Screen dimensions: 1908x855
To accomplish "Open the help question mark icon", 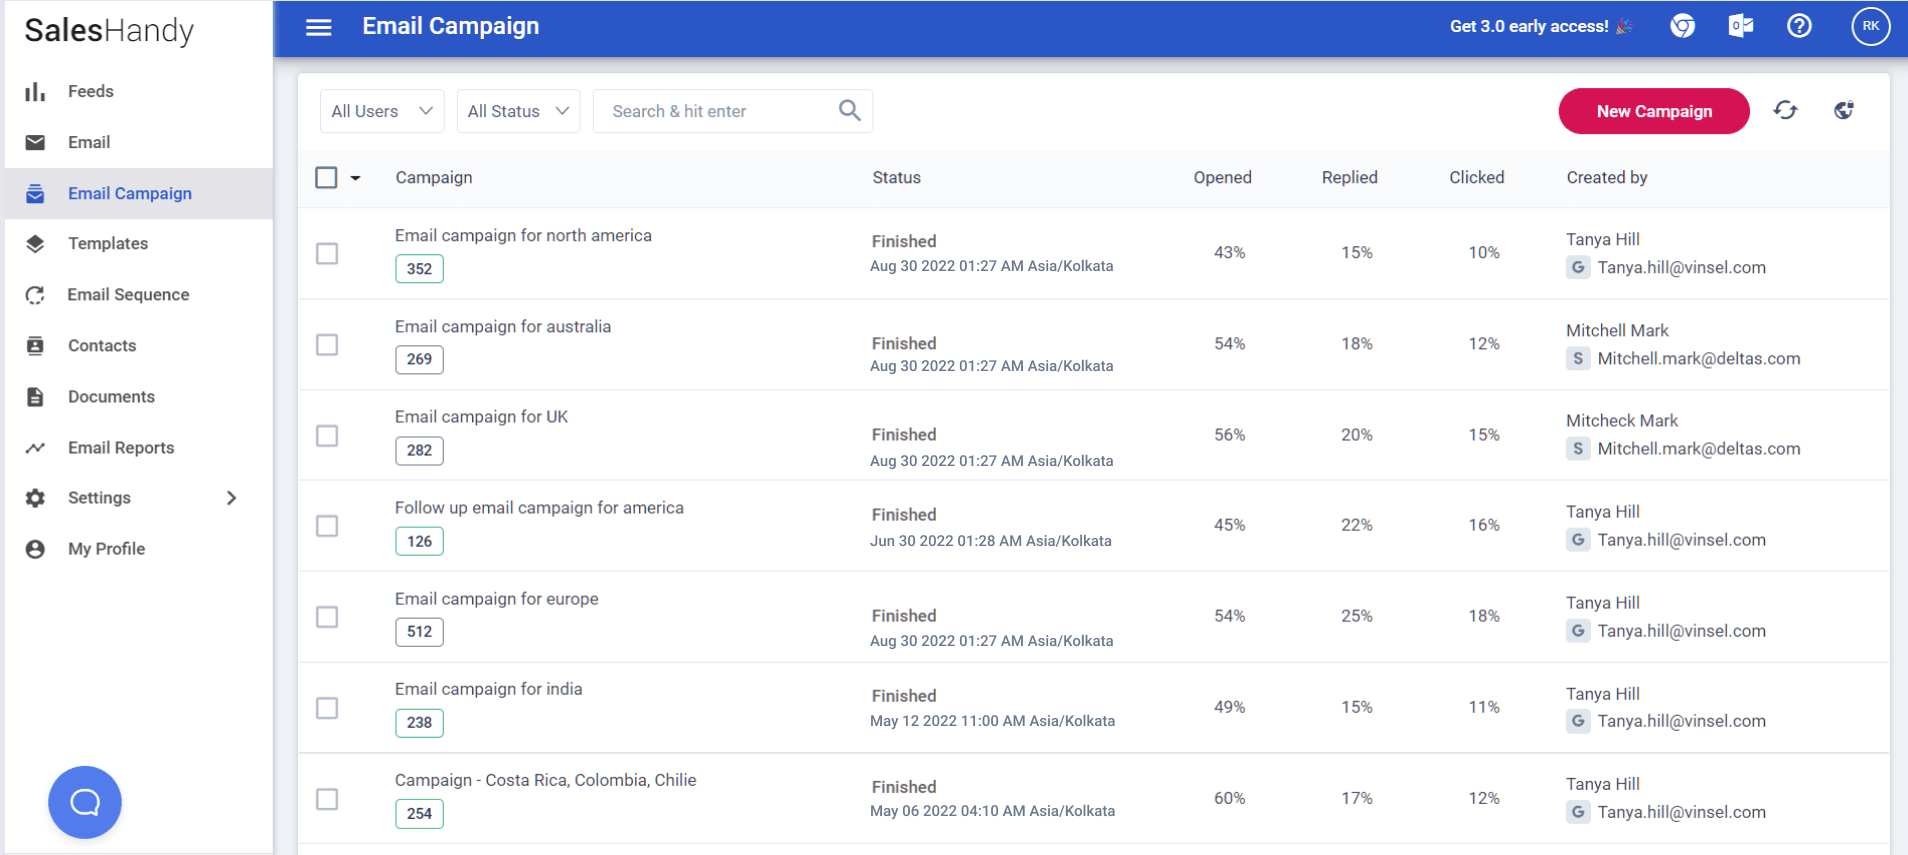I will pyautogui.click(x=1799, y=26).
